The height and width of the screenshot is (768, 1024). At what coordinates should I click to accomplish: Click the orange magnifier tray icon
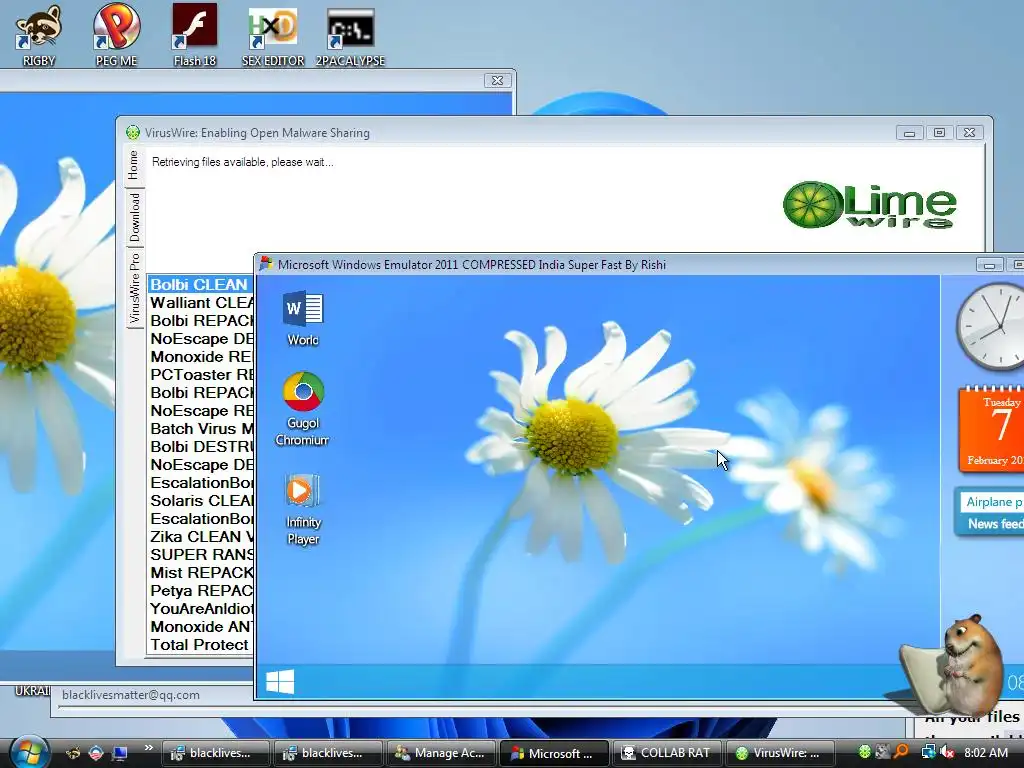[x=902, y=752]
